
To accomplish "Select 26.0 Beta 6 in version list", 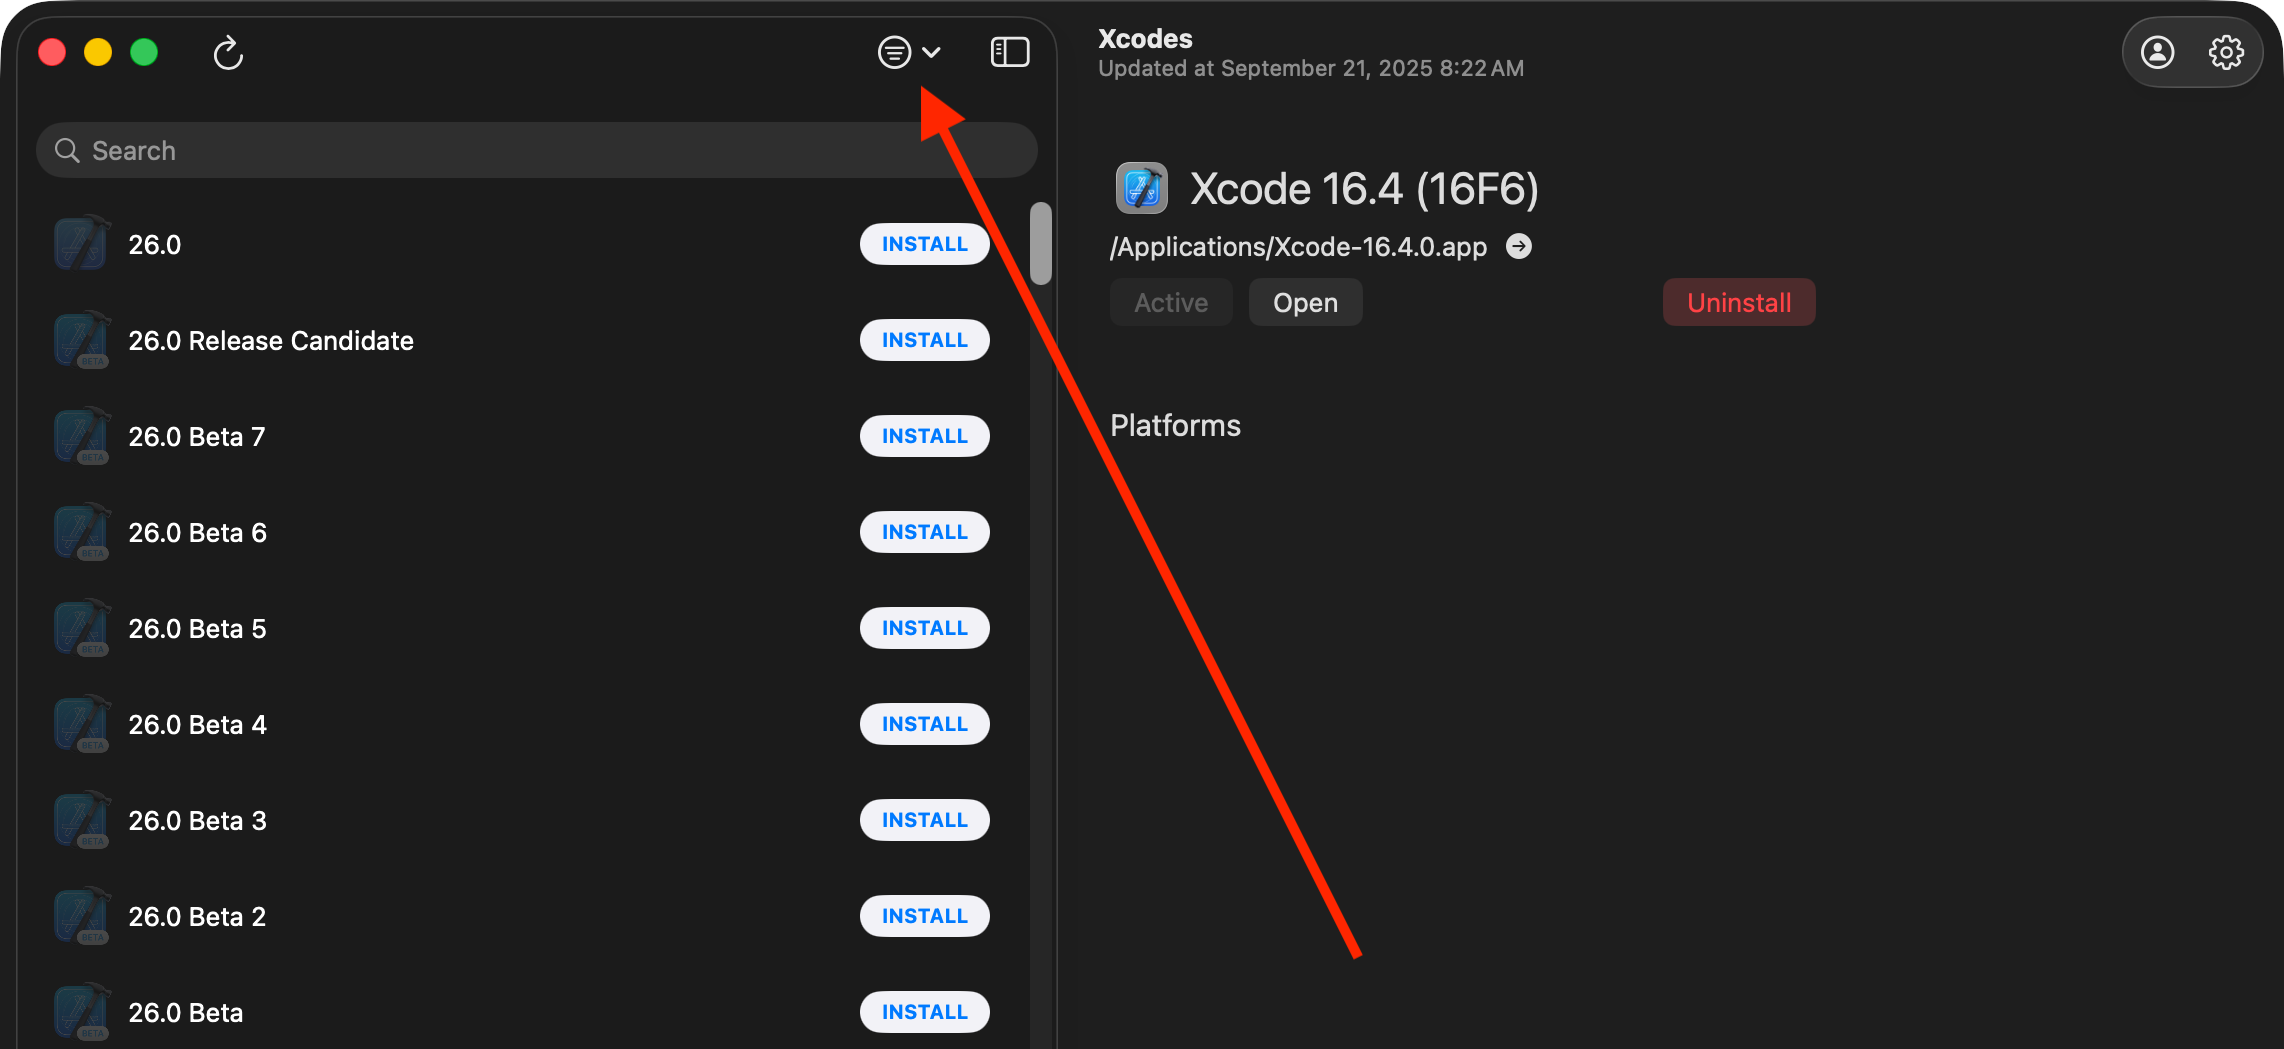I will pyautogui.click(x=197, y=532).
